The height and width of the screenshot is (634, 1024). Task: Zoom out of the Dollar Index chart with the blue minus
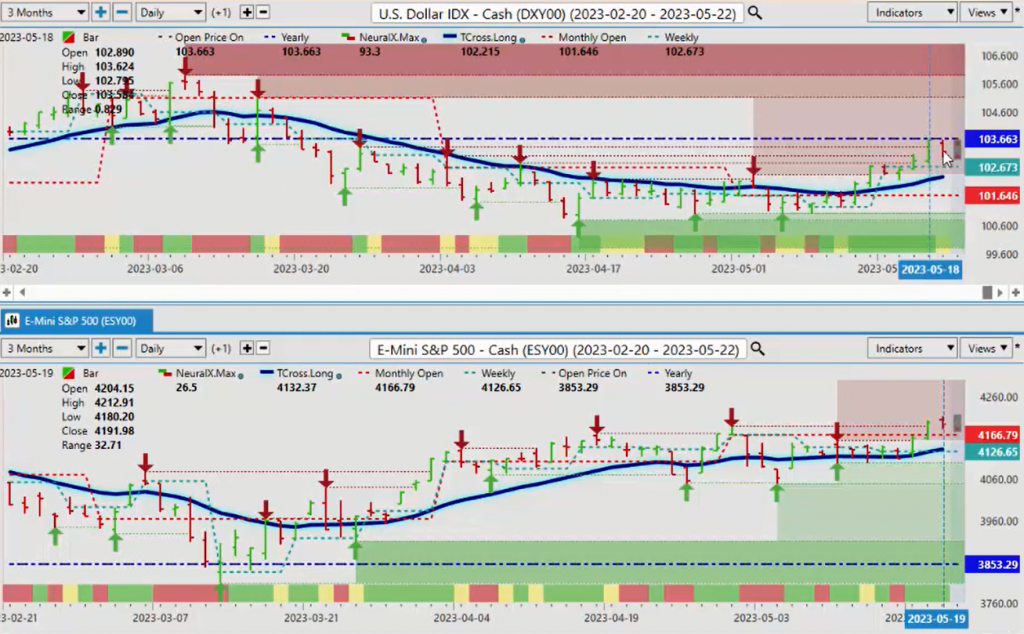coord(122,12)
